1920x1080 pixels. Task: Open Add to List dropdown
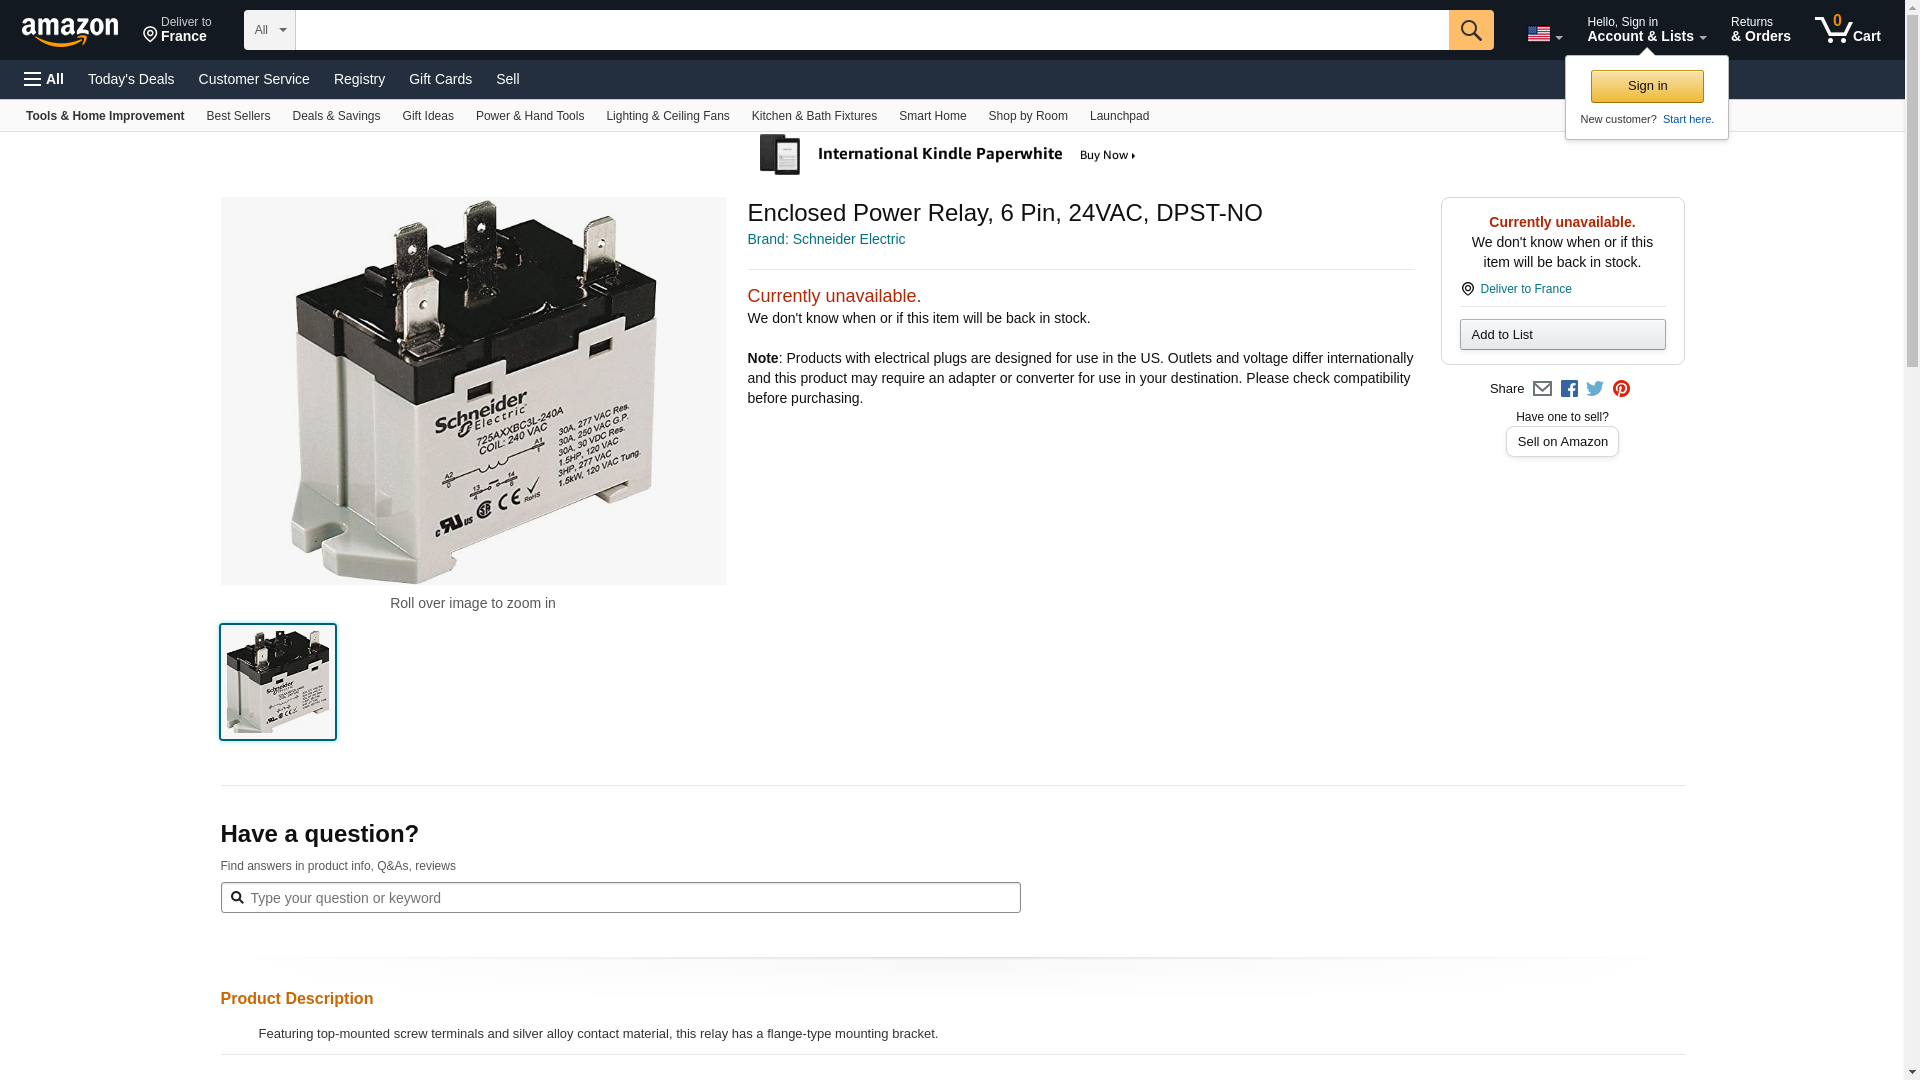pos(1562,335)
